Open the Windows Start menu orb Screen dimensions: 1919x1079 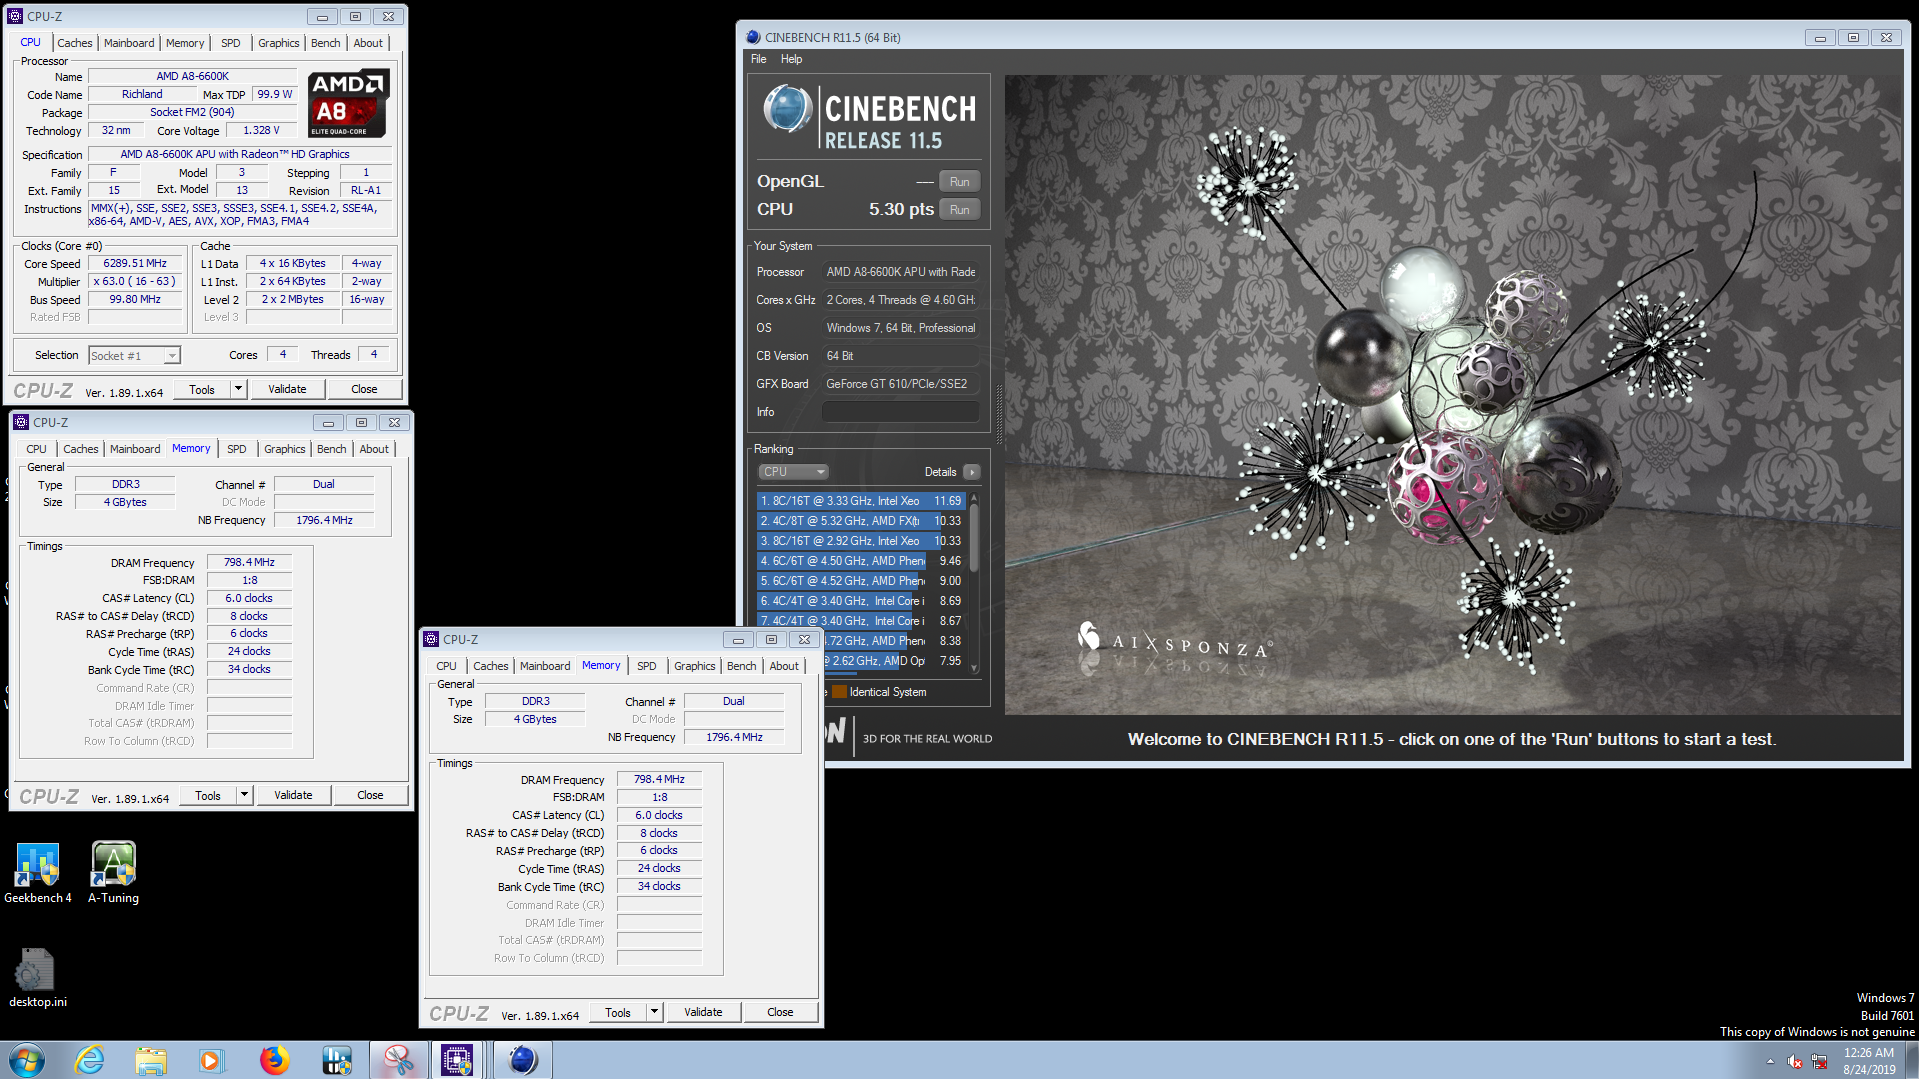click(x=27, y=1060)
